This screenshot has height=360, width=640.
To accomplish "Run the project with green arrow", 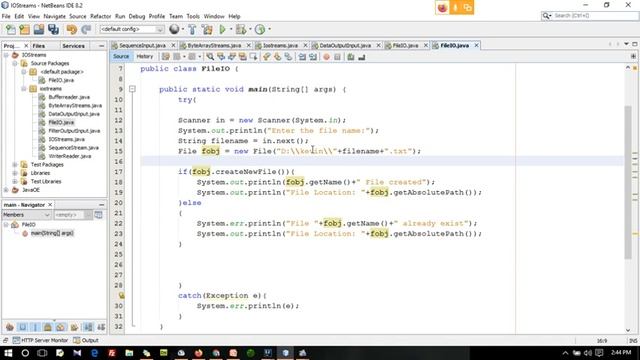I will click(222, 29).
